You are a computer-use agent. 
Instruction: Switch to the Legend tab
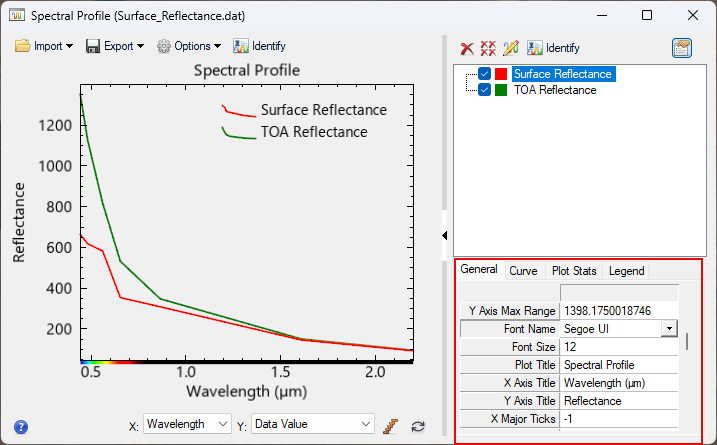[626, 271]
